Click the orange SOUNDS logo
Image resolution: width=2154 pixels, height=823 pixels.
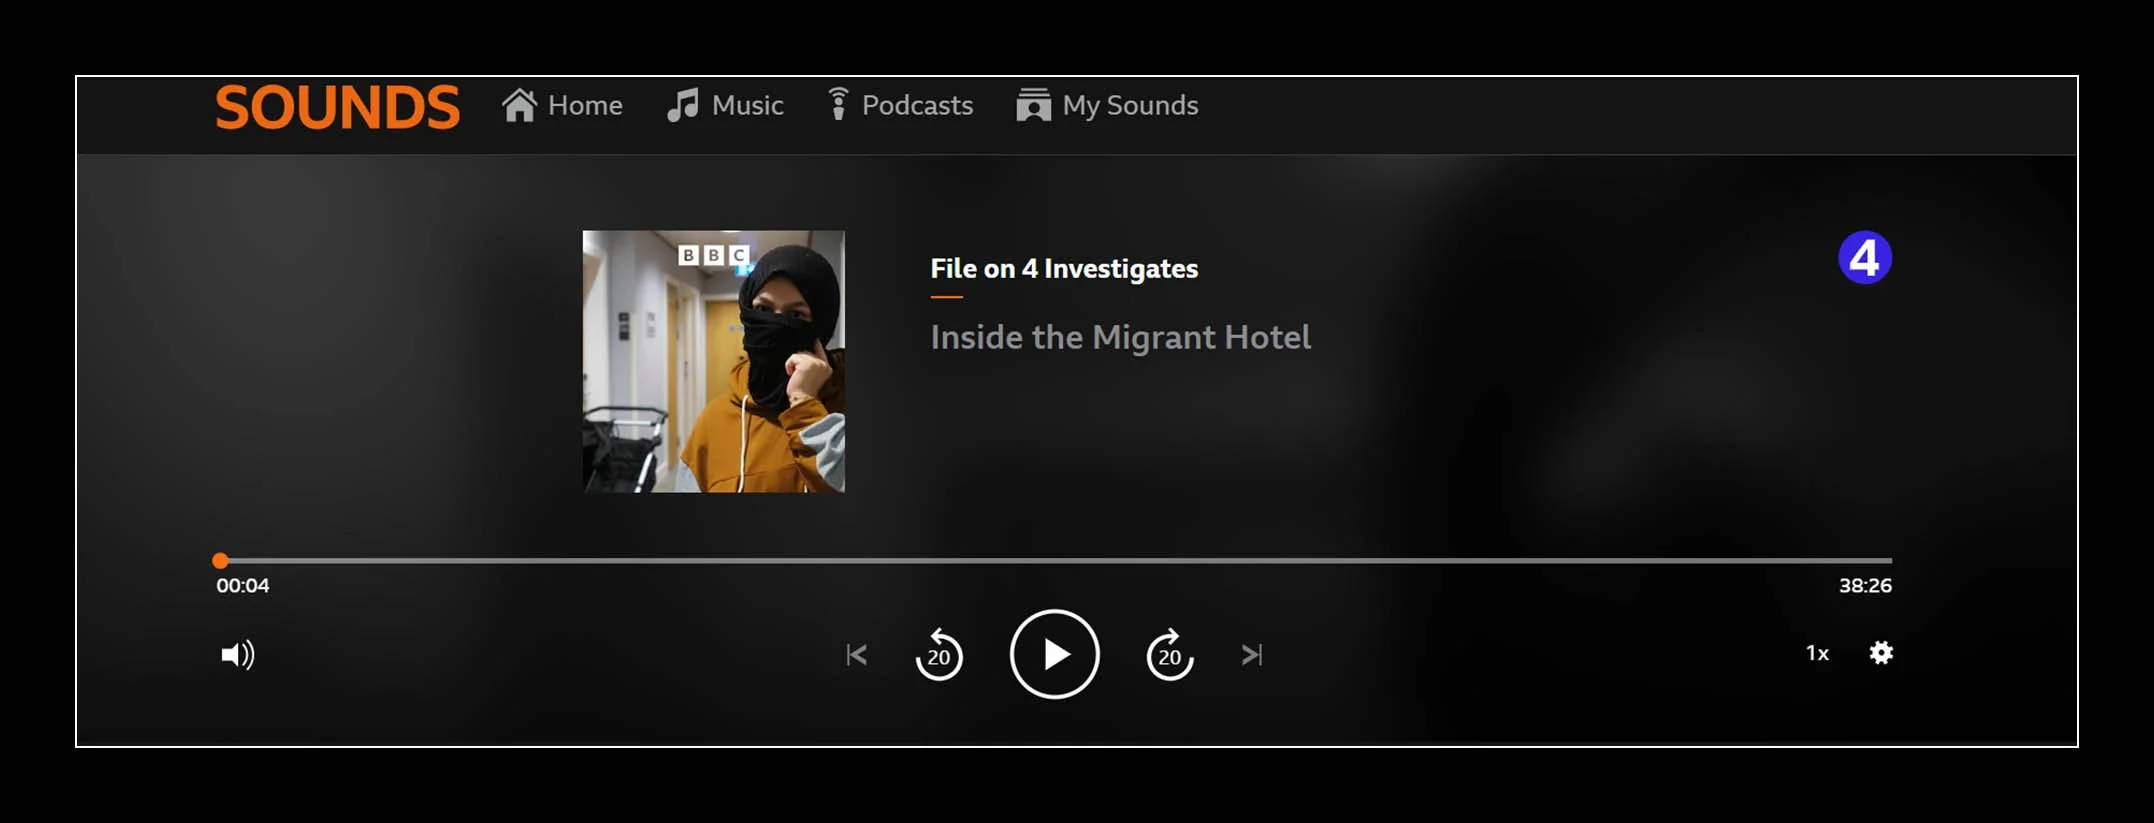tap(337, 107)
